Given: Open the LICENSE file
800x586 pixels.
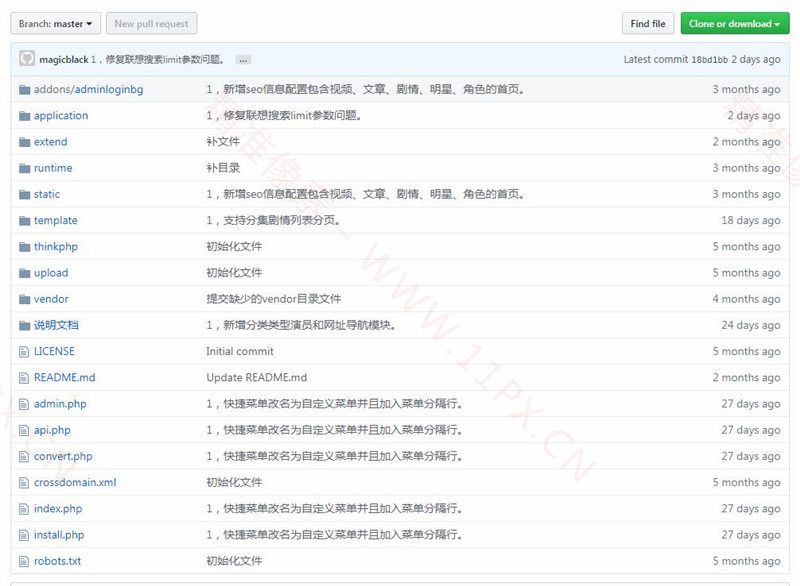Looking at the screenshot, I should pos(54,351).
